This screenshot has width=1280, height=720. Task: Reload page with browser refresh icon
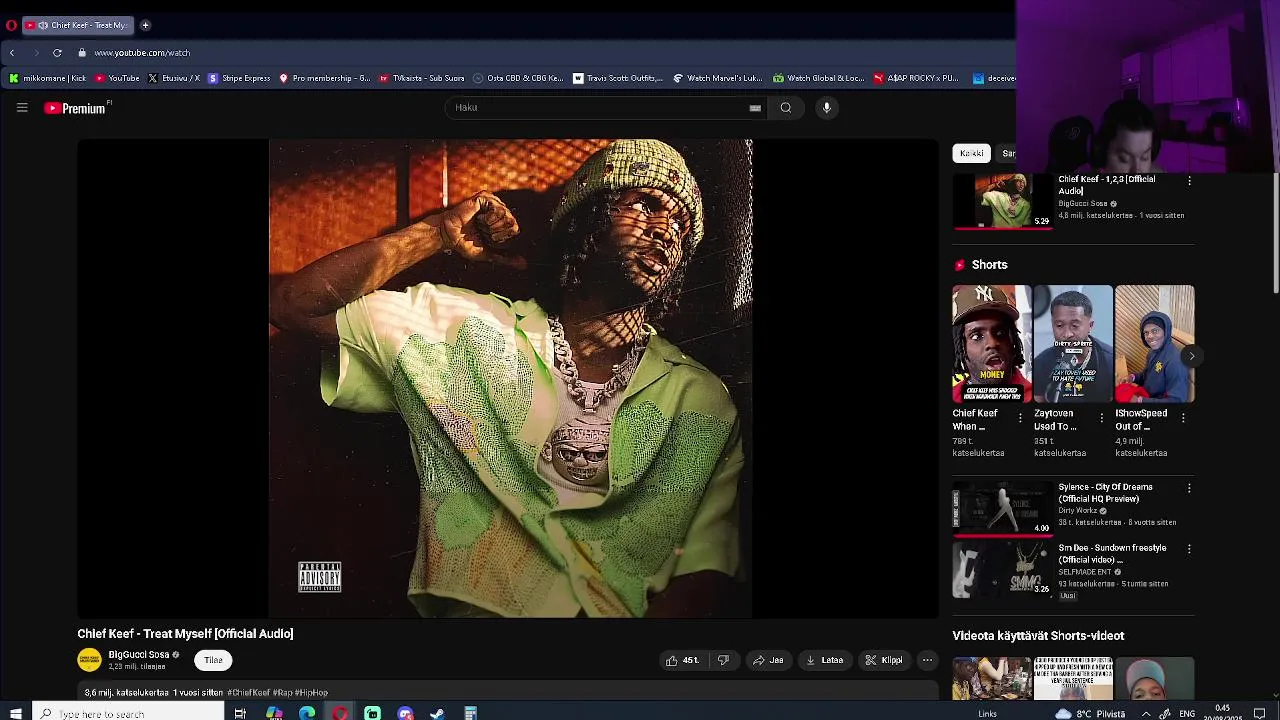[57, 53]
